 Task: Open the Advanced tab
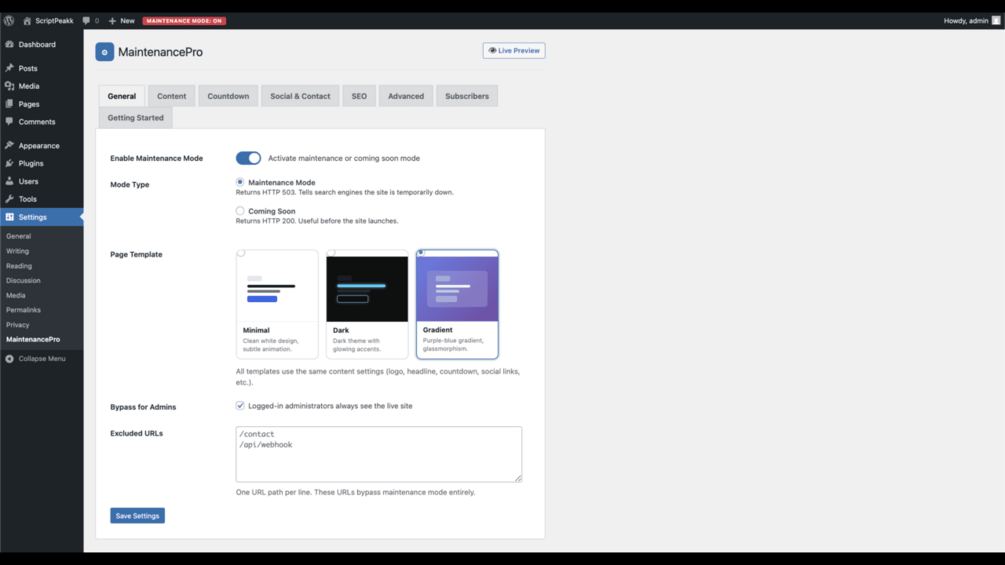tap(406, 96)
